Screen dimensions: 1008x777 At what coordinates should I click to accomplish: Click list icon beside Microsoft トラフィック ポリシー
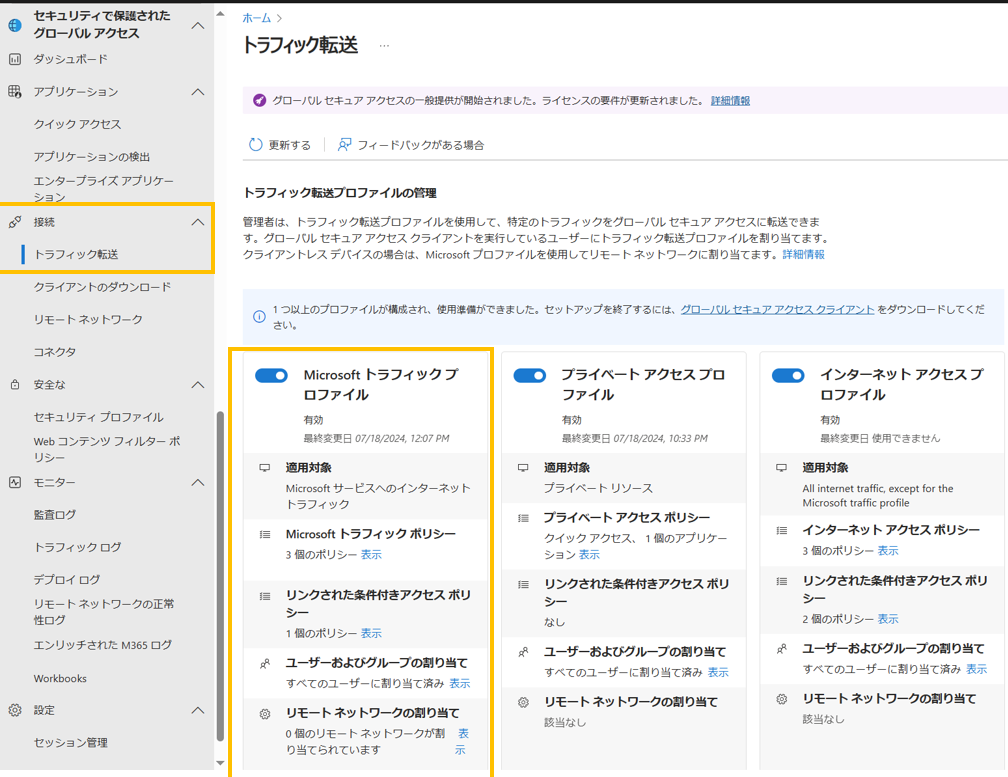coord(265,534)
